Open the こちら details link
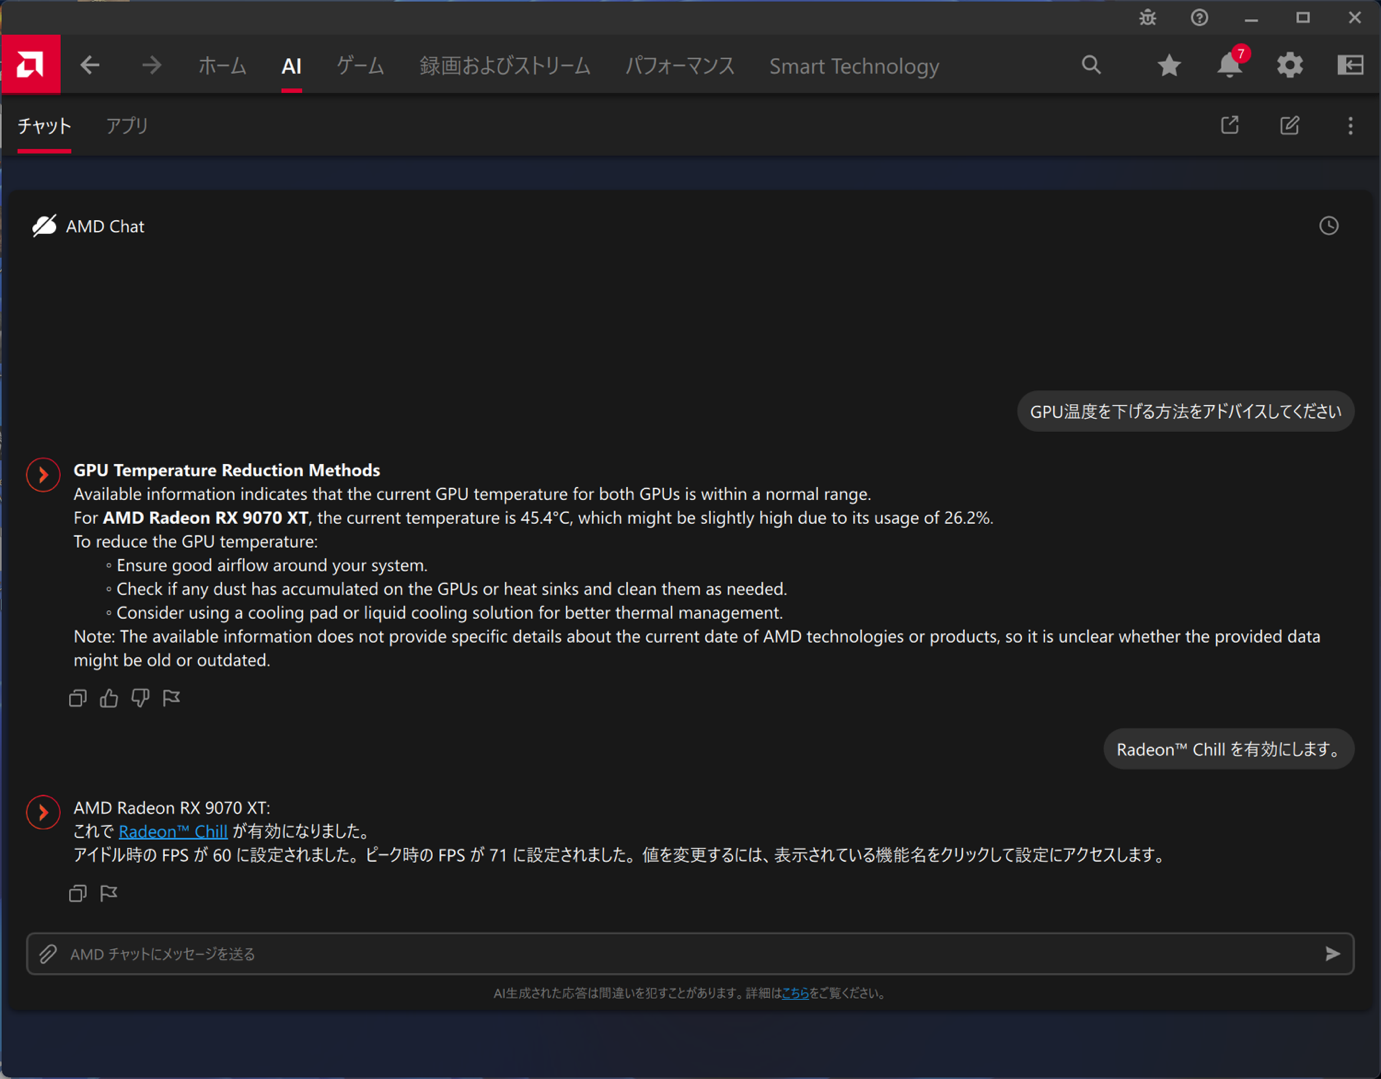 click(x=795, y=993)
